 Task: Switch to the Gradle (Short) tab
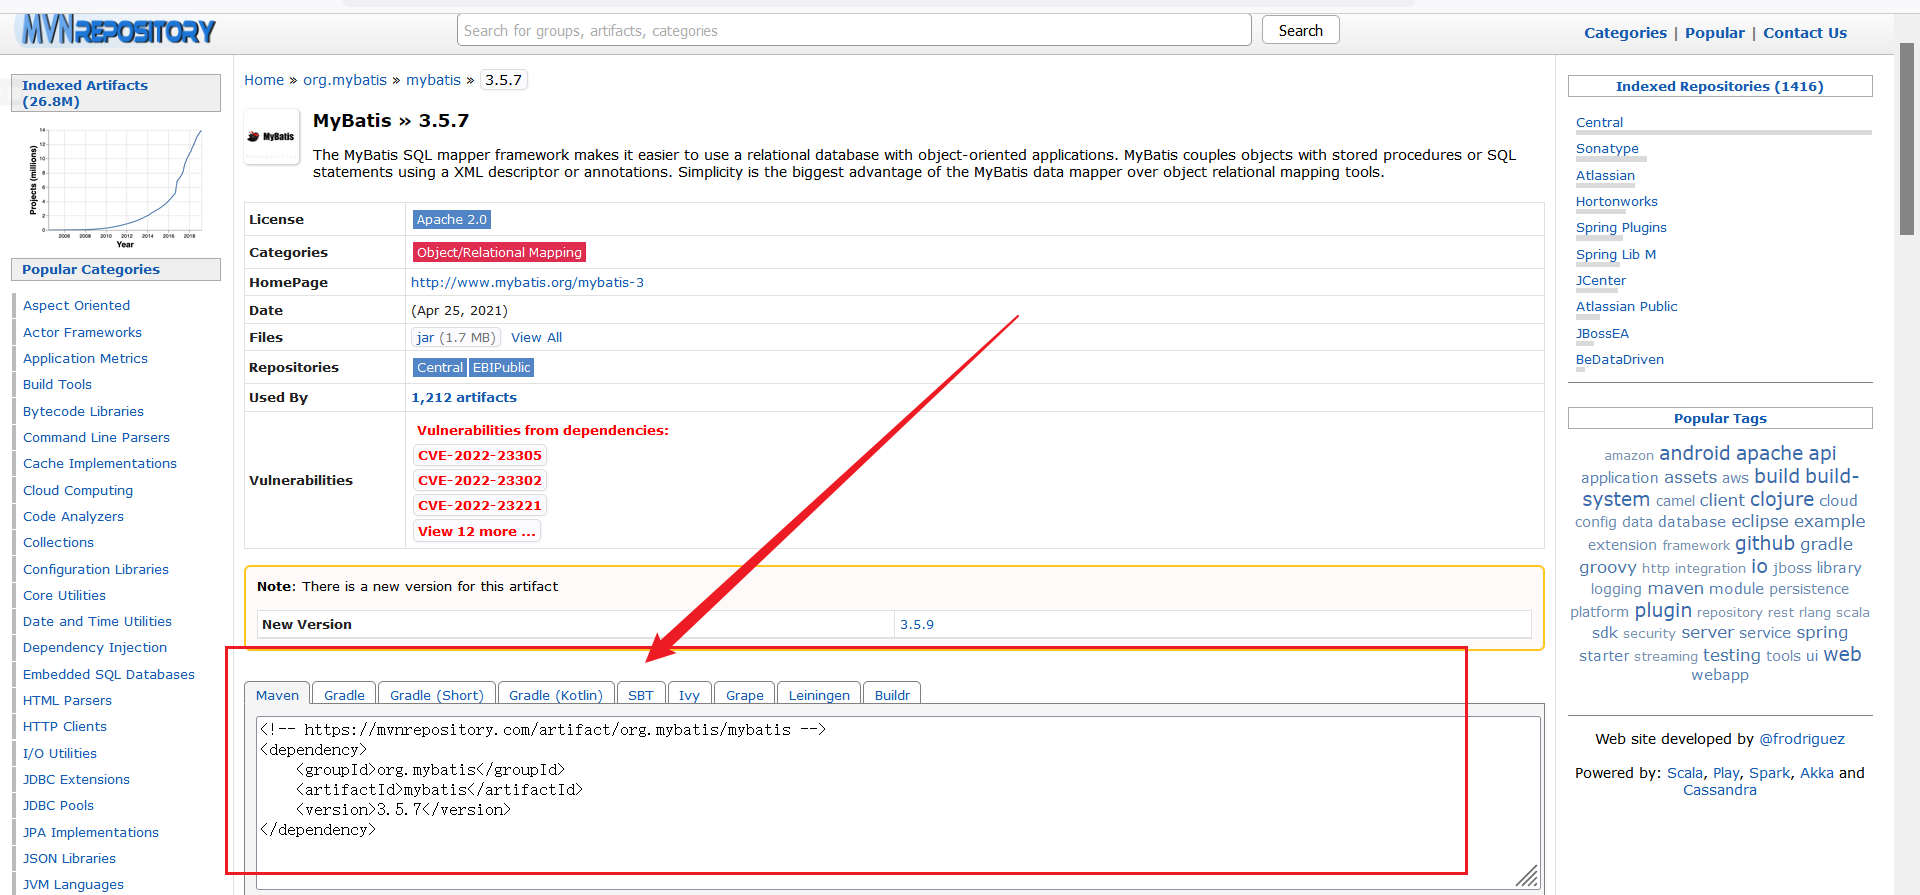[x=436, y=695]
